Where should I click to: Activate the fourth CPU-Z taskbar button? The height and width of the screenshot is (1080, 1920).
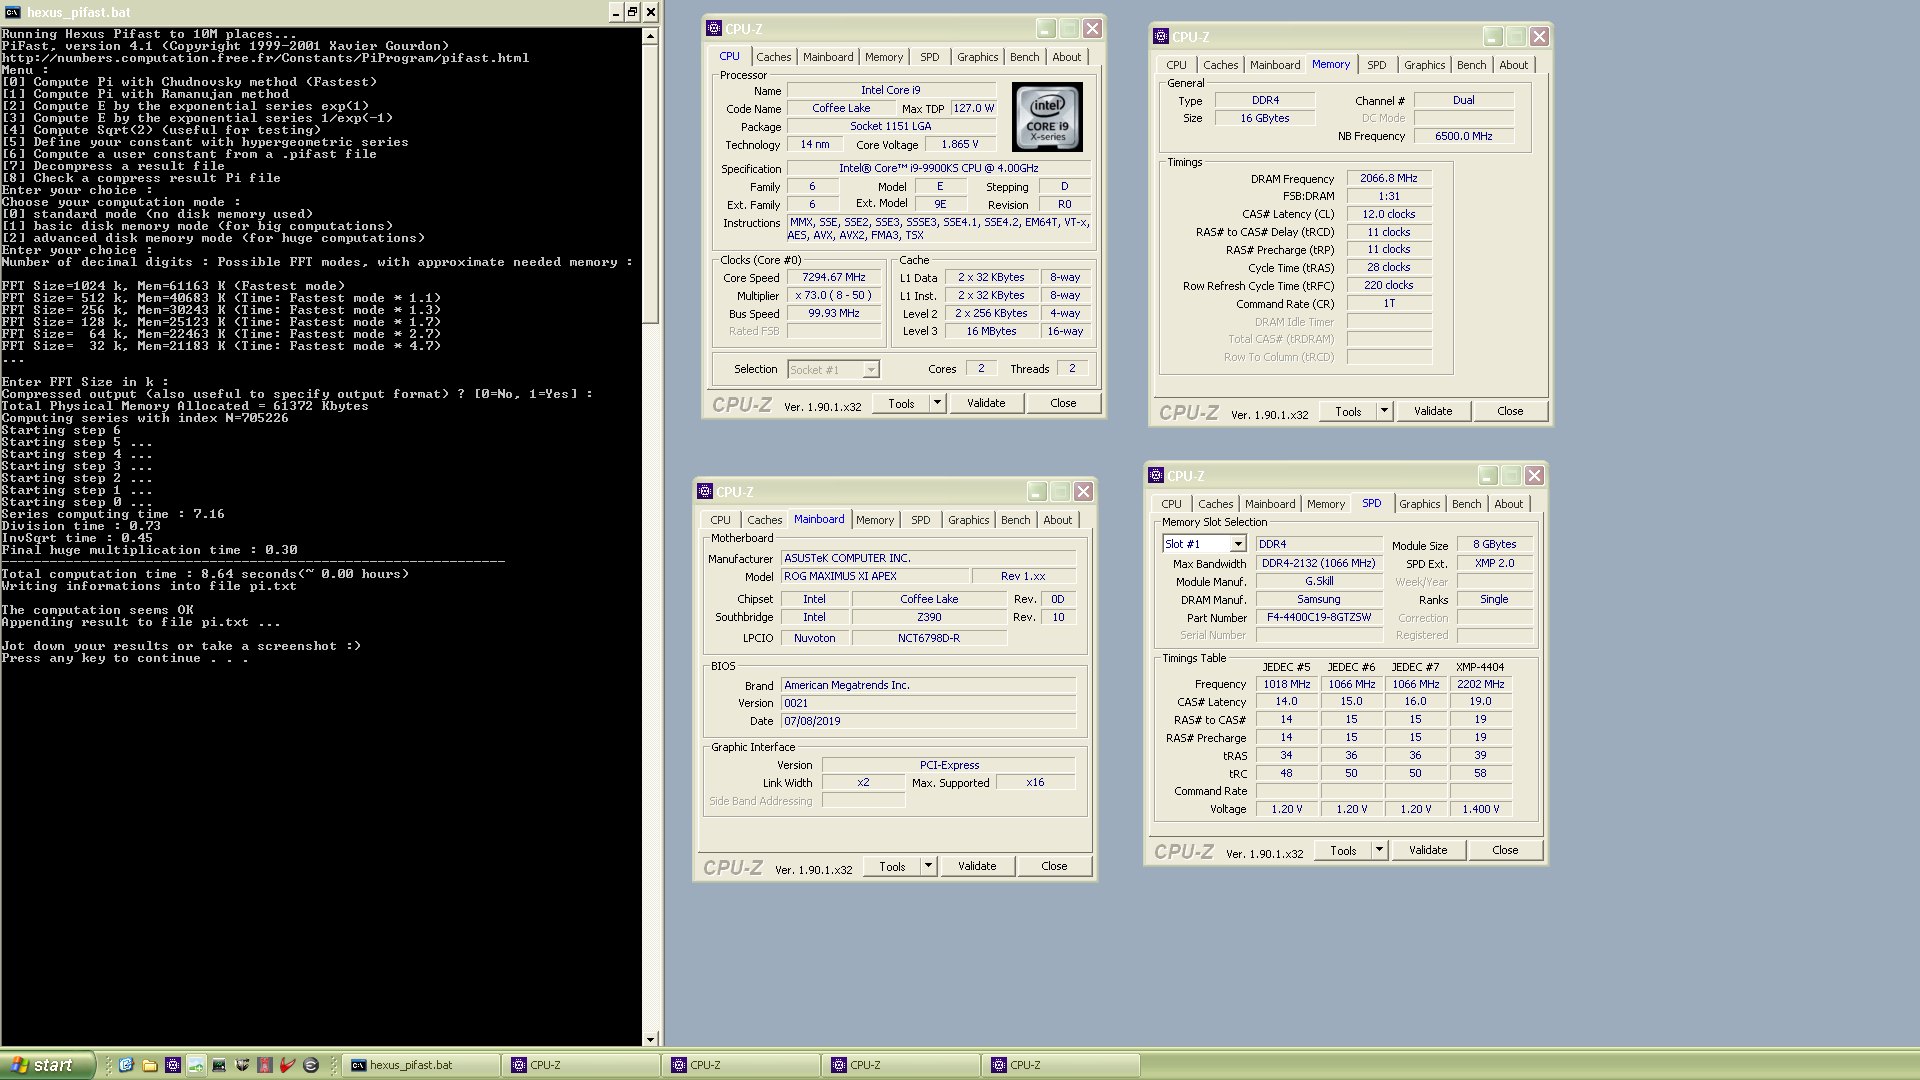point(1061,1065)
